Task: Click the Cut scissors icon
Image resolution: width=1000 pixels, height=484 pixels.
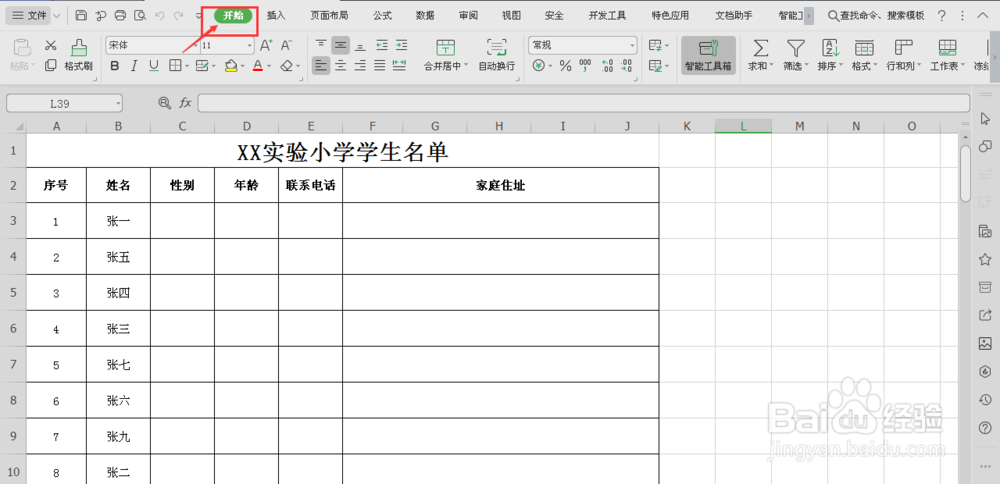Action: 51,46
